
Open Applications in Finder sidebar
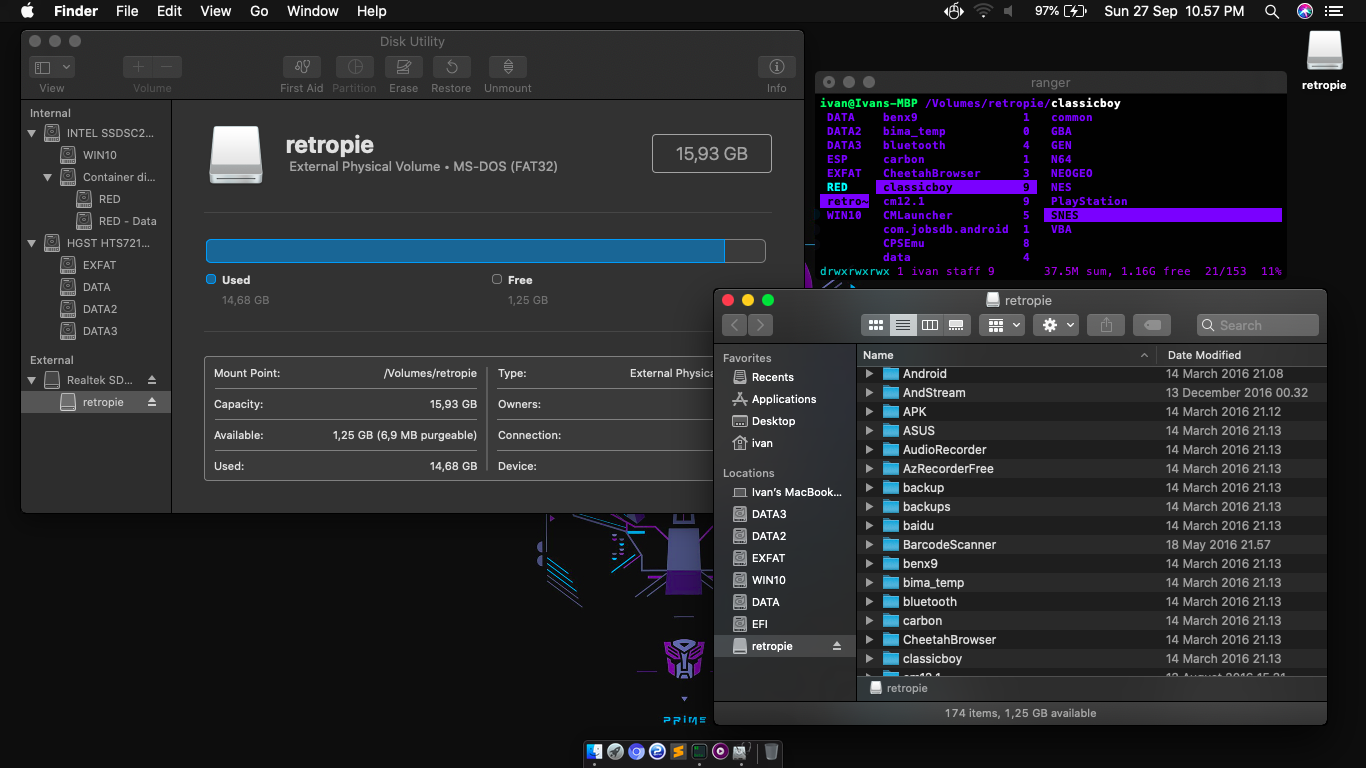[x=784, y=399]
